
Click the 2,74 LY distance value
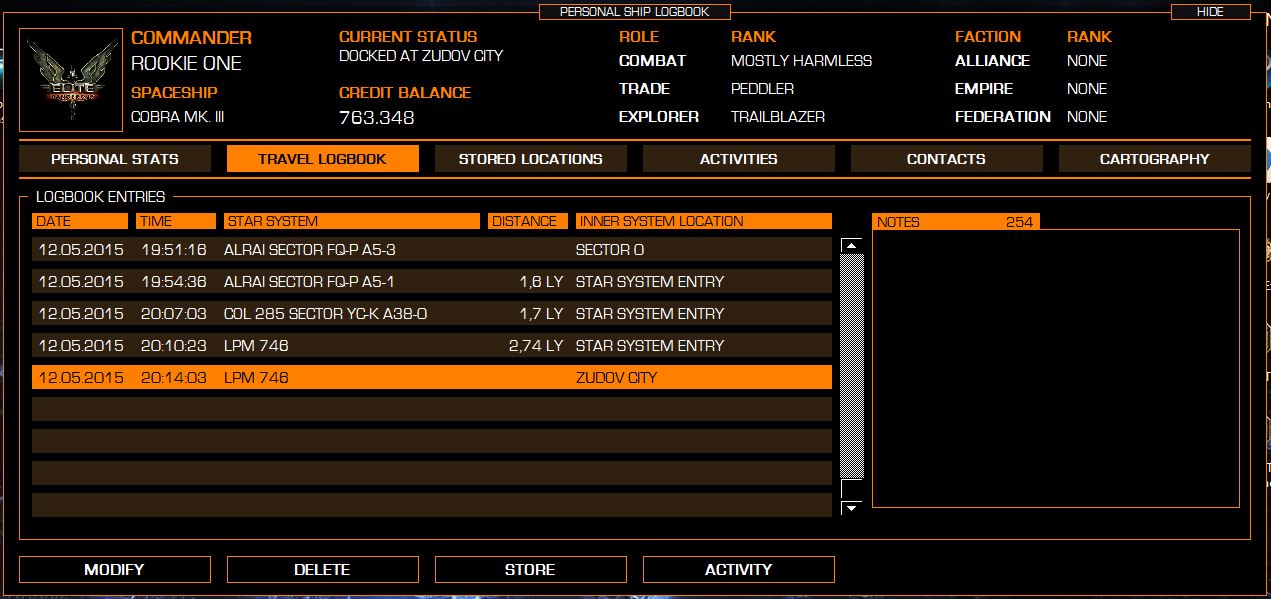point(536,346)
